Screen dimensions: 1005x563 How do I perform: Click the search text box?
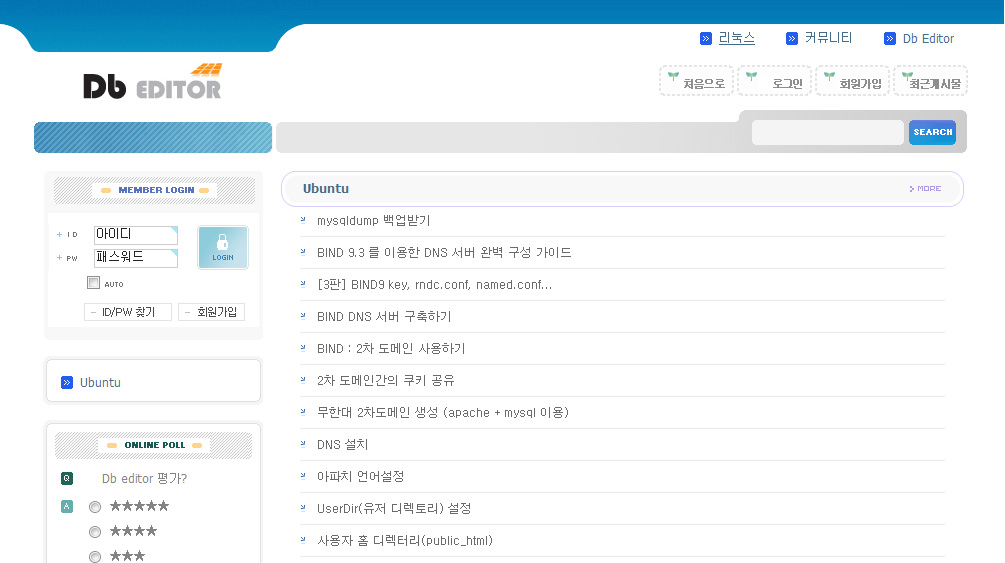(x=827, y=132)
